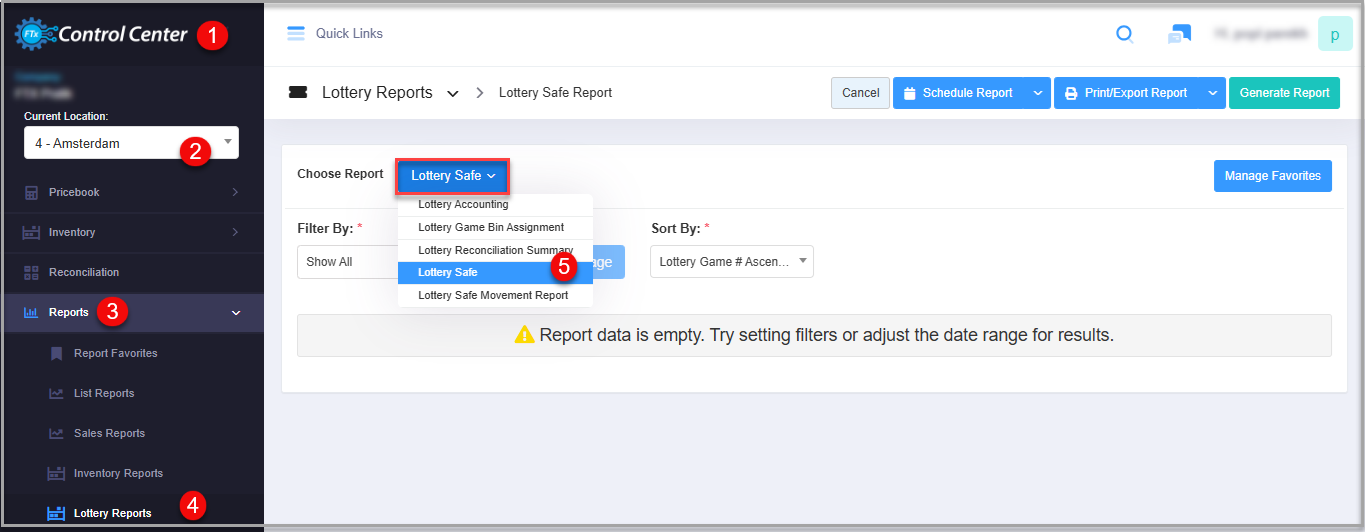Expand the Inventory sidebar section

click(x=72, y=232)
